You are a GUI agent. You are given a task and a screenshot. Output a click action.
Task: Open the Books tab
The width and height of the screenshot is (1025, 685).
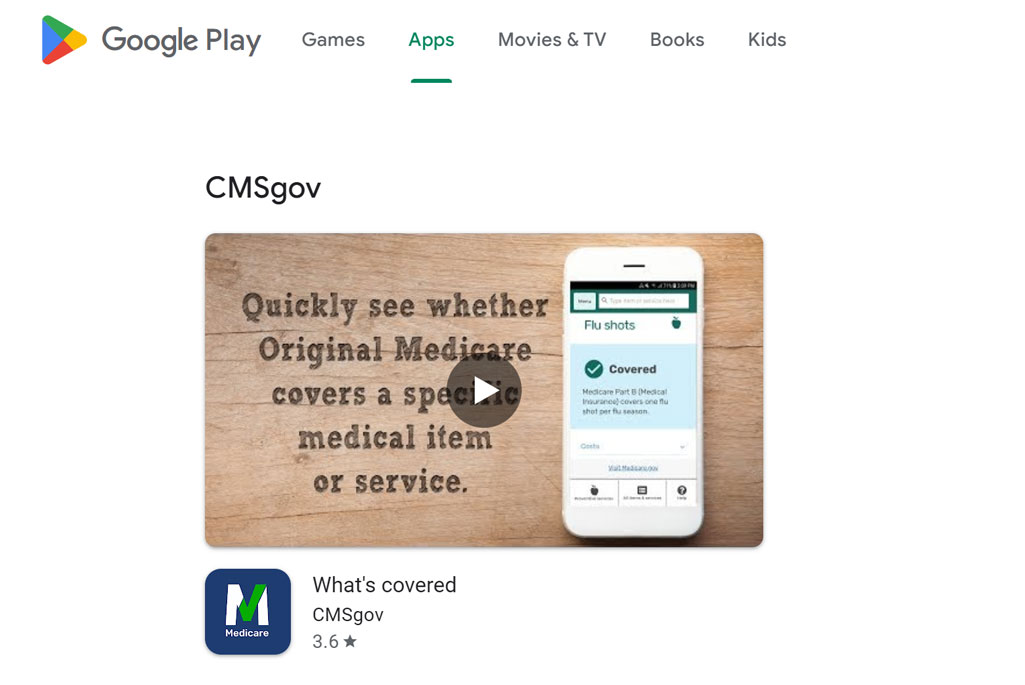pyautogui.click(x=677, y=40)
